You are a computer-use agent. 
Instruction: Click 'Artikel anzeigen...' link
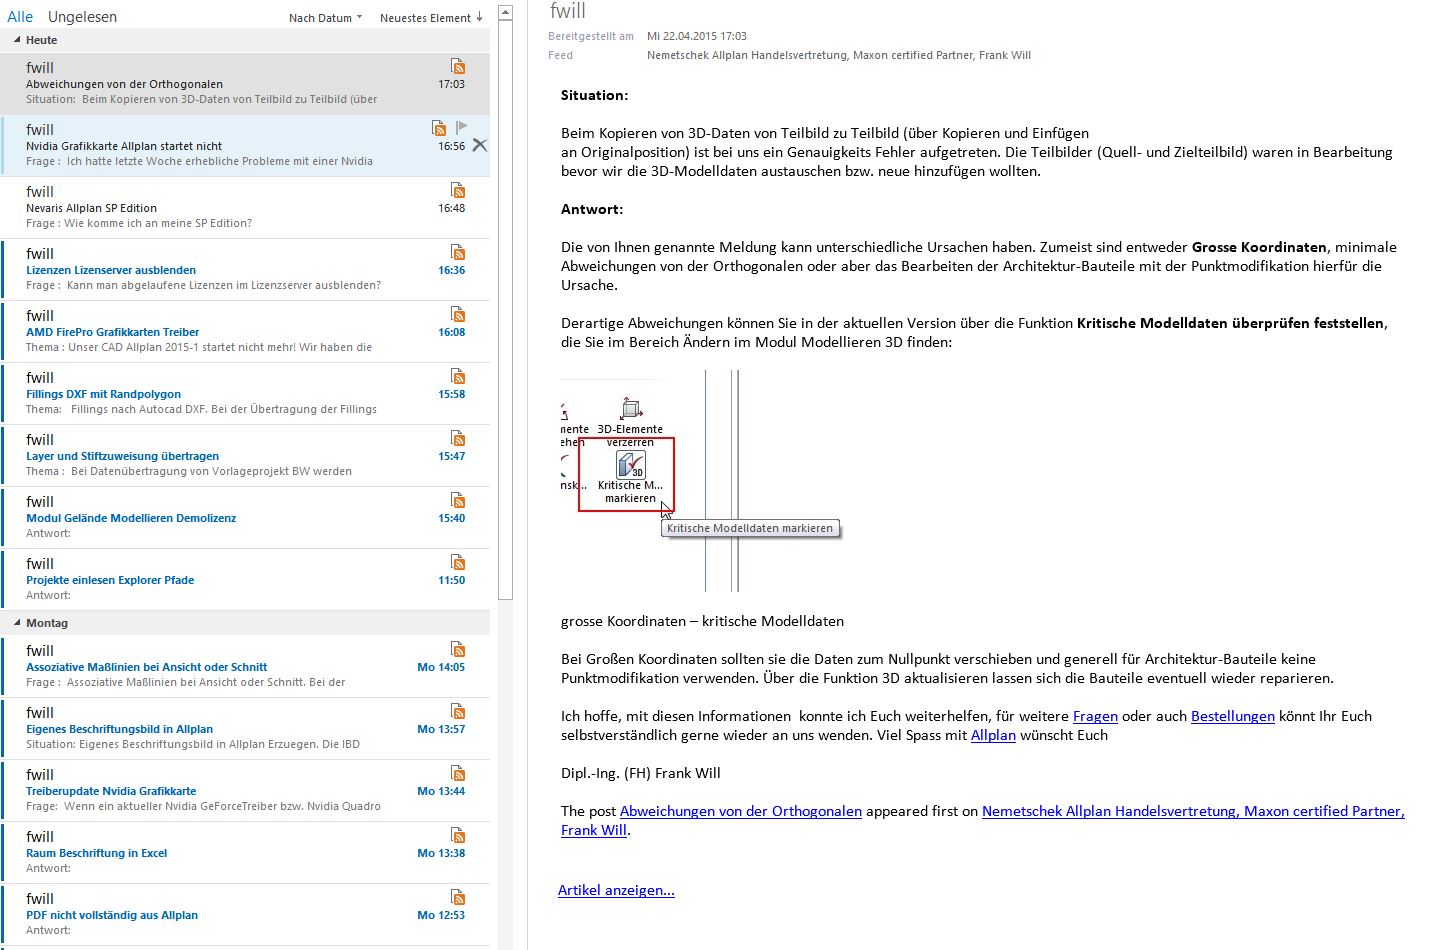616,890
